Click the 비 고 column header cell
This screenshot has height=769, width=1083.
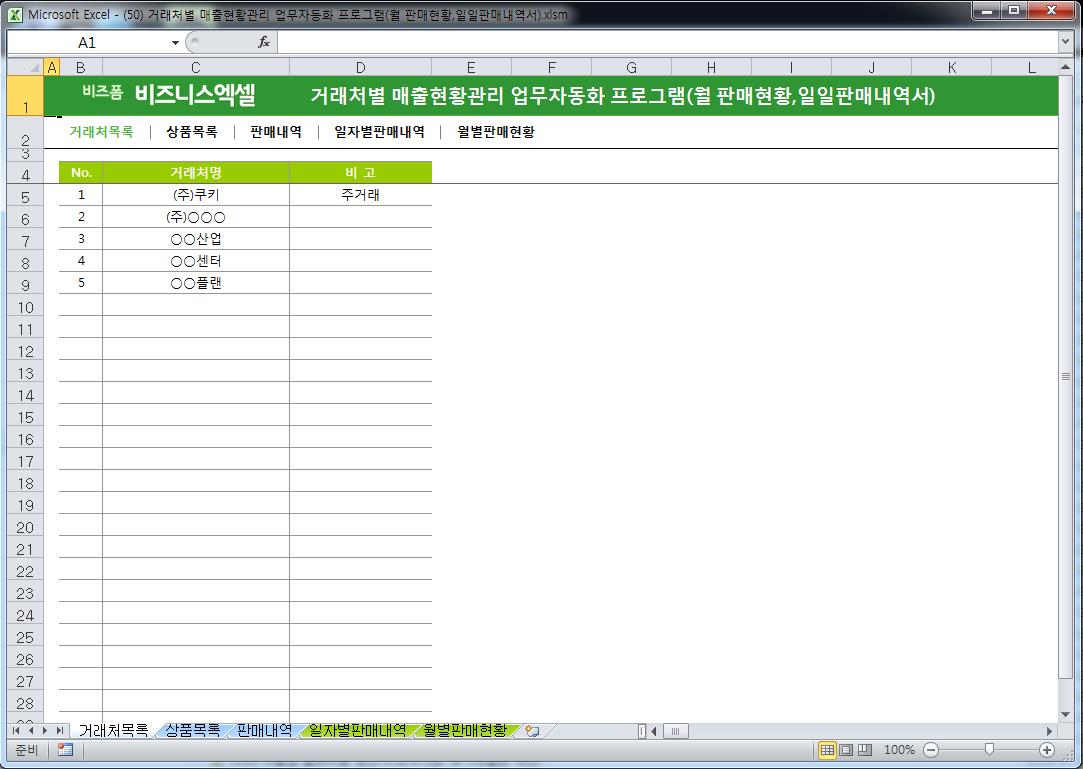(x=361, y=173)
